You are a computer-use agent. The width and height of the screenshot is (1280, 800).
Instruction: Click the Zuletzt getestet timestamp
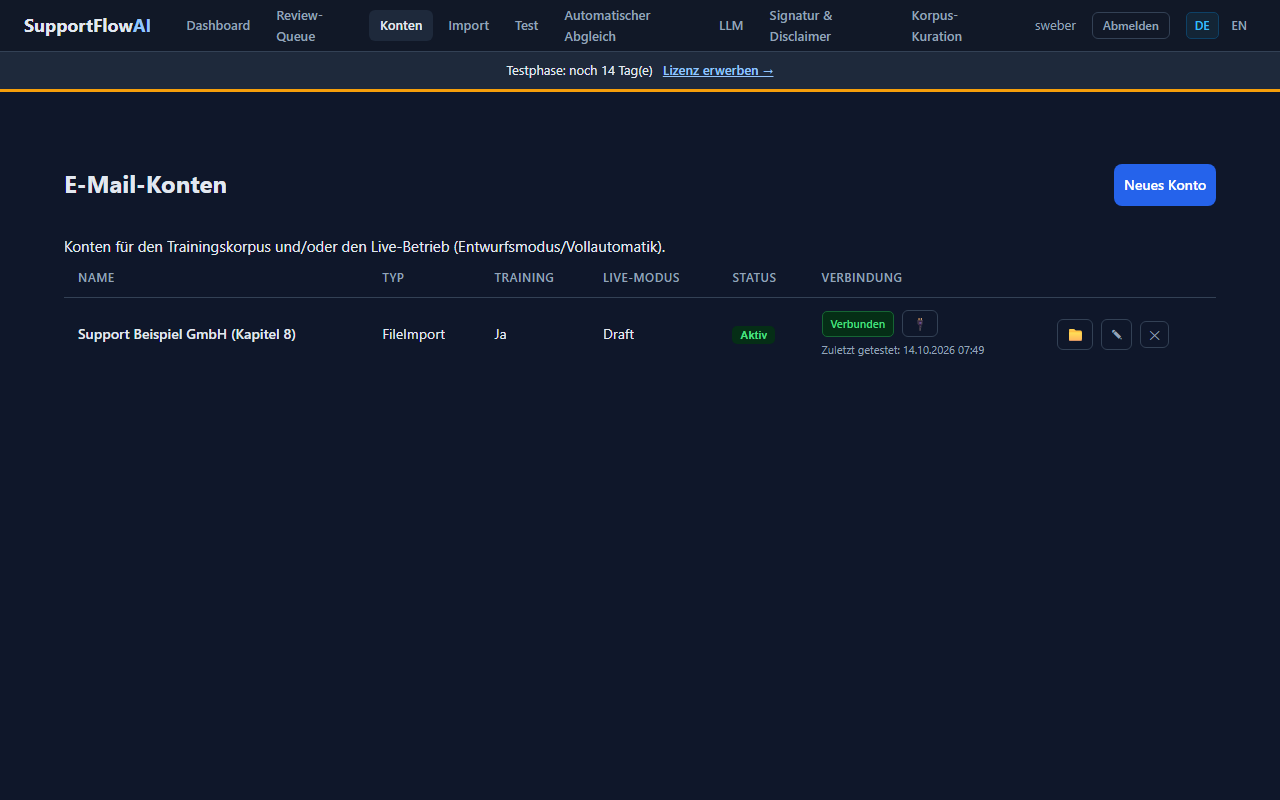pos(903,351)
